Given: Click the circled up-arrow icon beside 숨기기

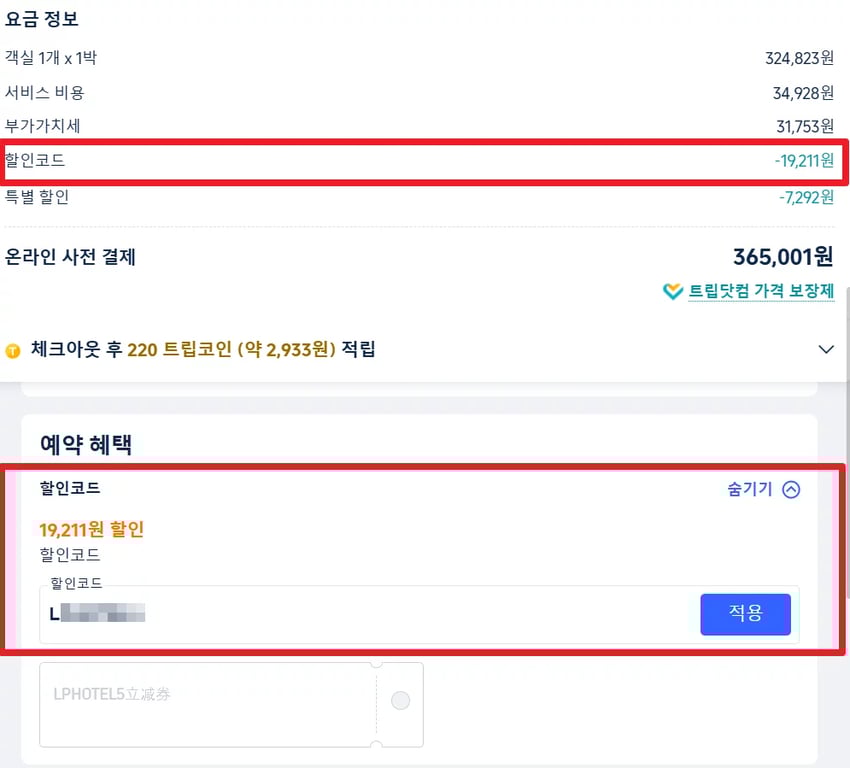Looking at the screenshot, I should point(791,490).
